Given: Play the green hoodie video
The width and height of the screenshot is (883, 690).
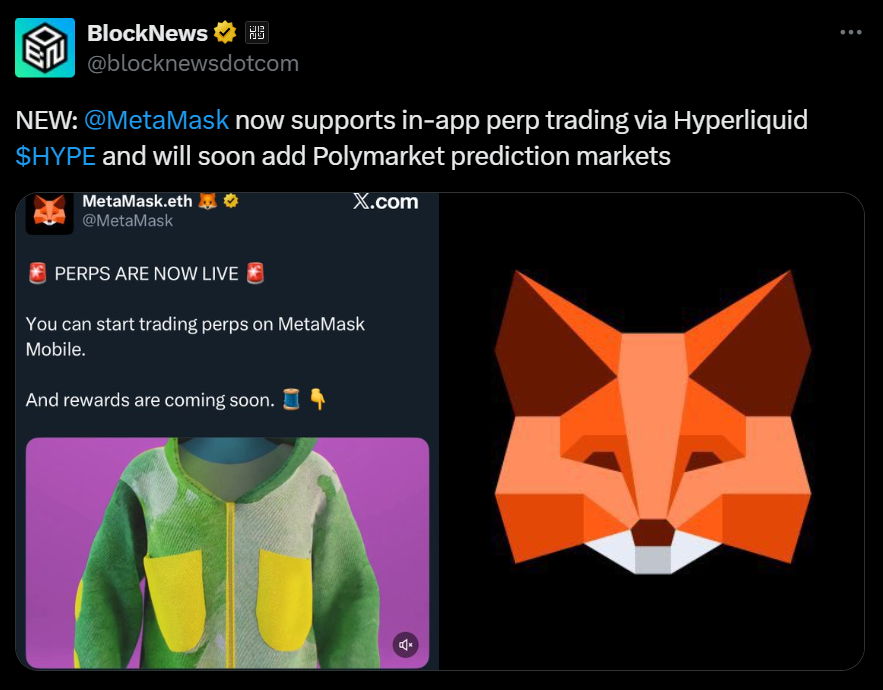Looking at the screenshot, I should click(x=227, y=552).
